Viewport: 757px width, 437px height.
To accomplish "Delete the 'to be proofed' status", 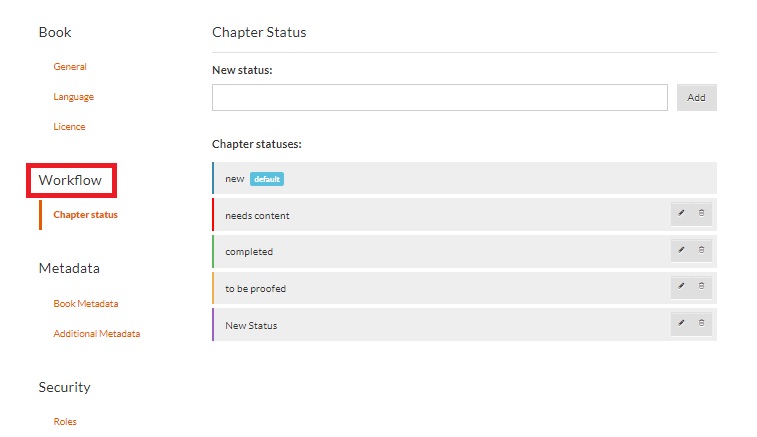I will point(701,287).
